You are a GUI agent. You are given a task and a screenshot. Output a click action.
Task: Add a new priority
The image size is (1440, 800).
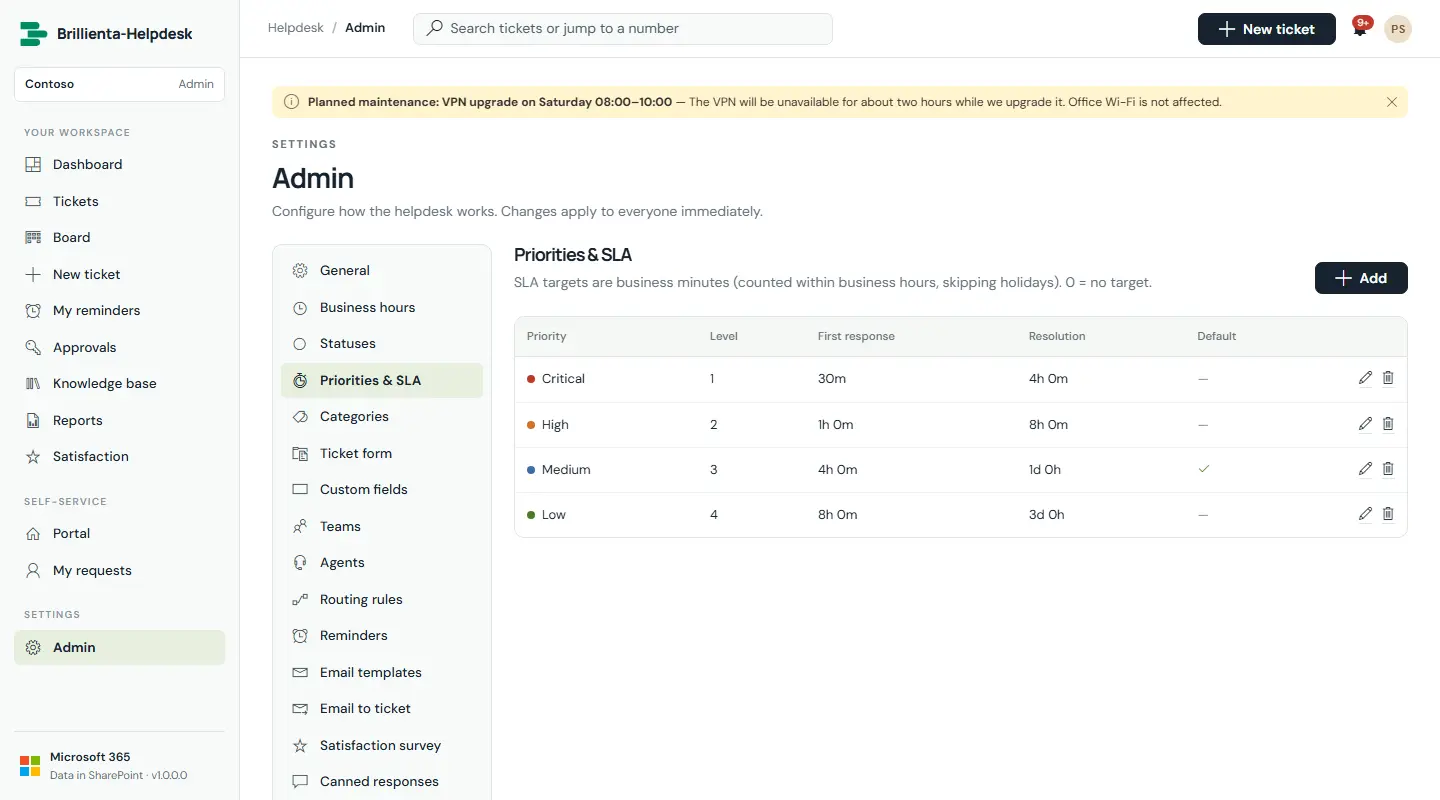point(1361,278)
